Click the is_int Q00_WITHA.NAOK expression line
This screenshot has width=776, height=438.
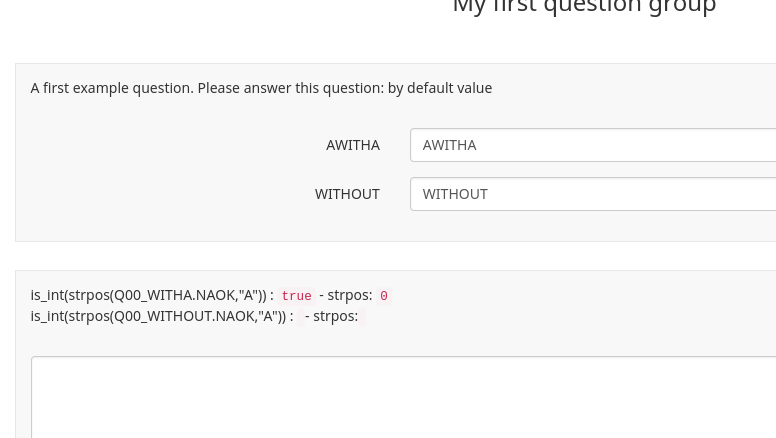click(150, 295)
